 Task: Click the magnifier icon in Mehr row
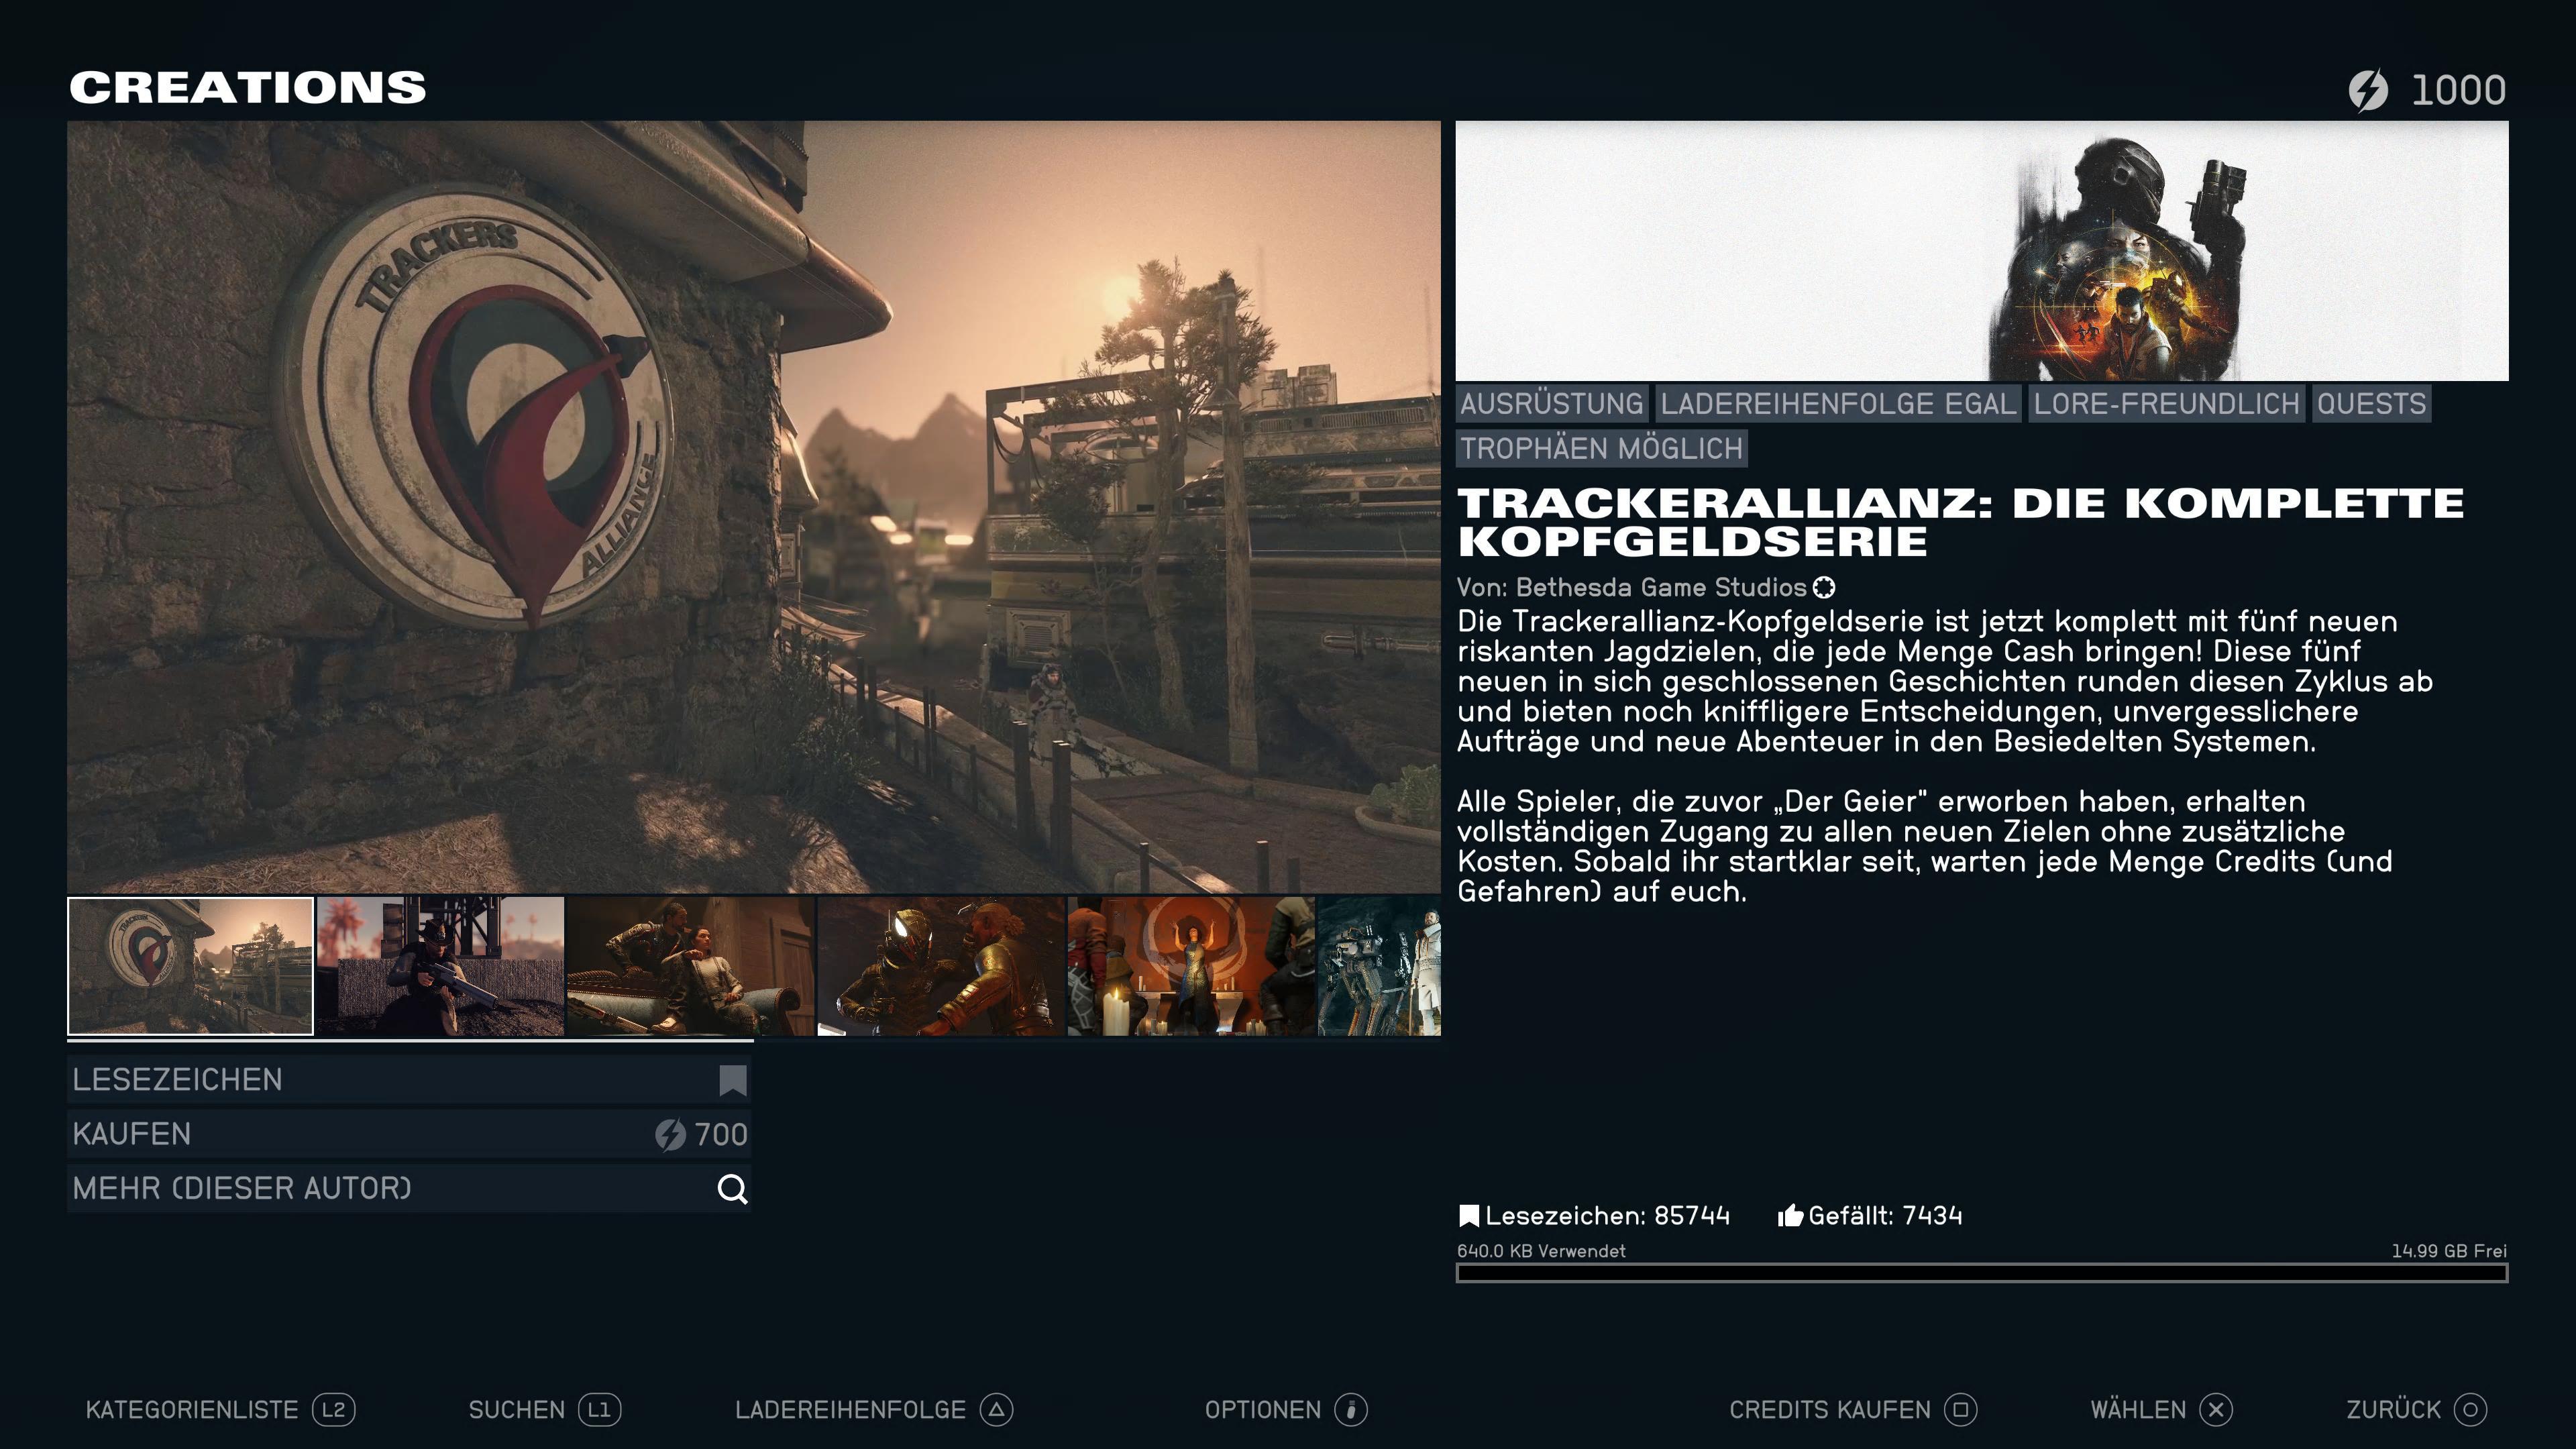pos(732,1189)
